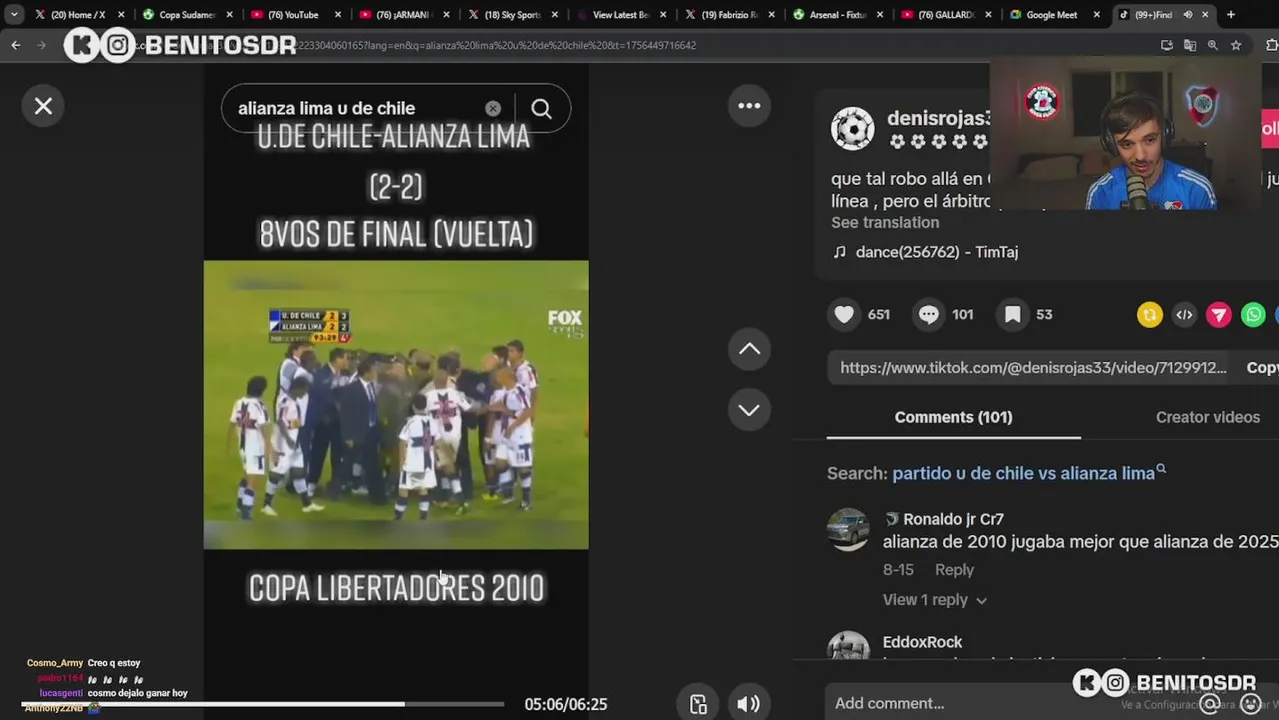Clear the search box text
The height and width of the screenshot is (720, 1279).
pyautogui.click(x=493, y=108)
